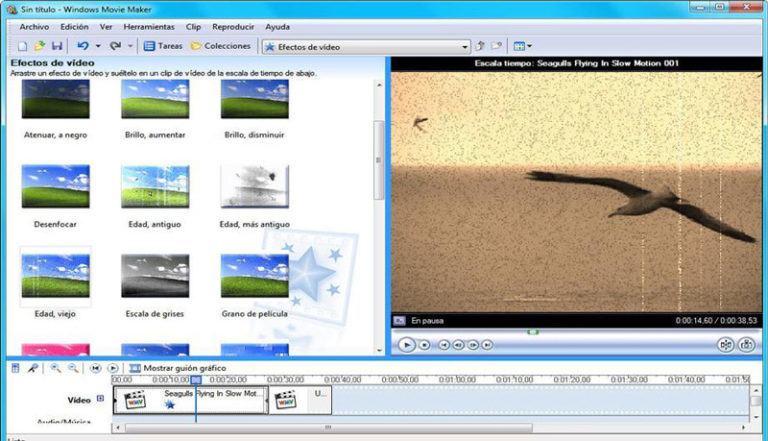This screenshot has width=768, height=441.
Task: Switch view with Mostrar guión gráfico
Action: (x=178, y=368)
